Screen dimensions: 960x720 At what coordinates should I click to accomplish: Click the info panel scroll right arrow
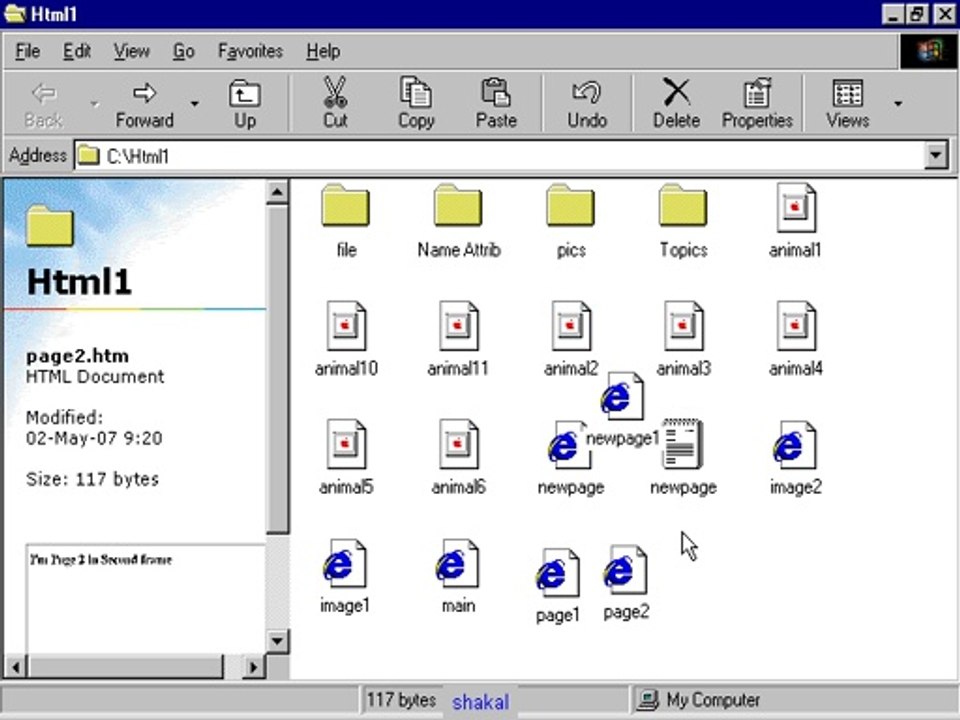point(253,666)
